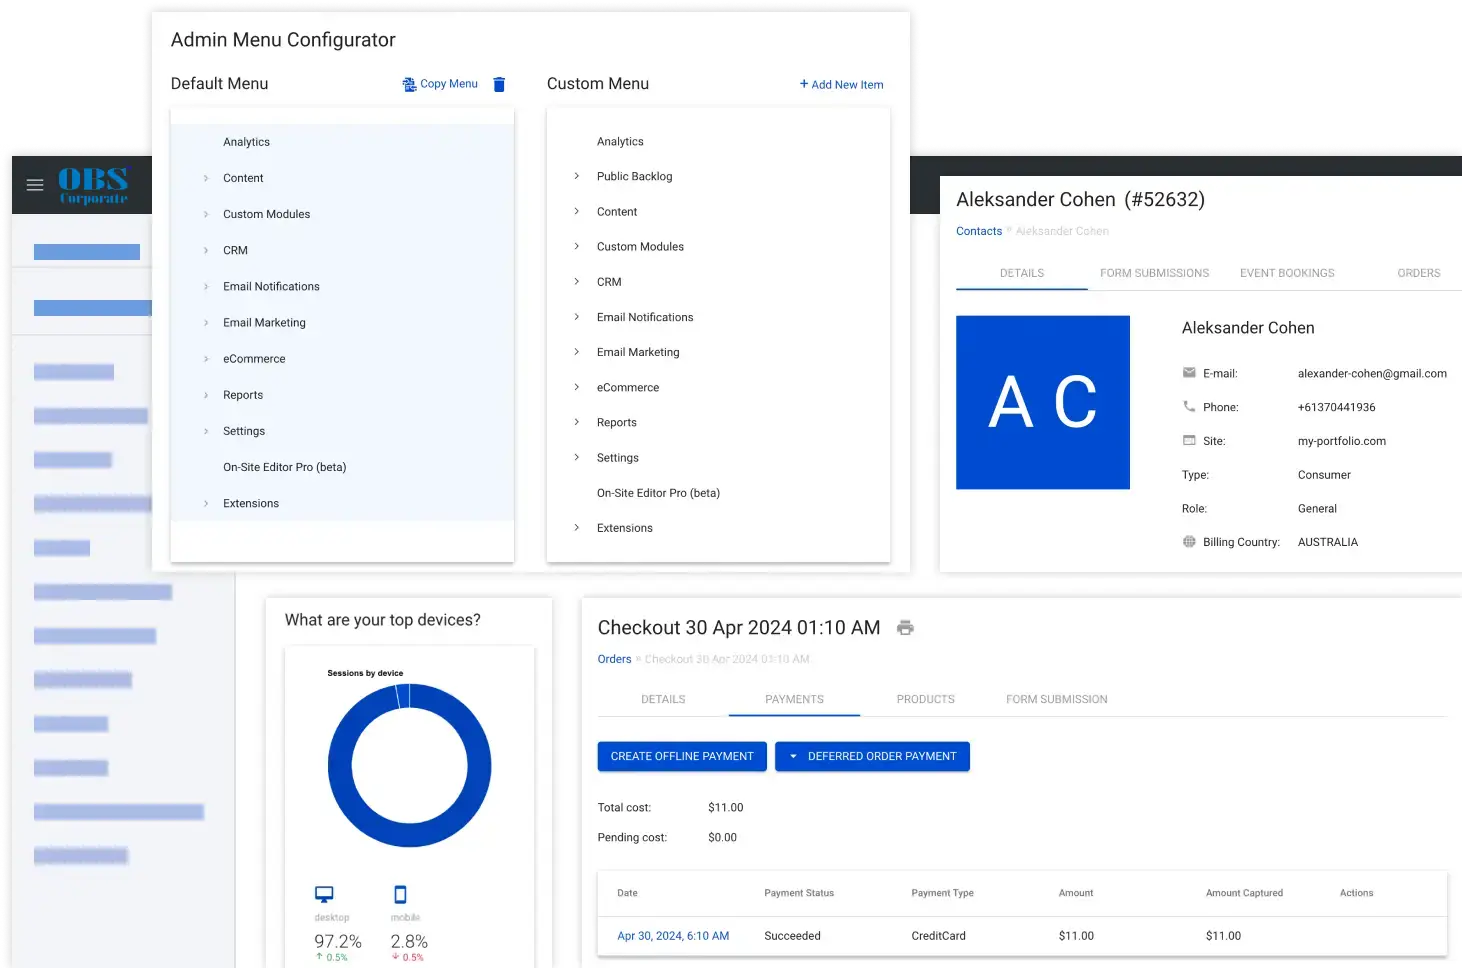Click the trash icon beside Copy Menu
Screen dimensions: 1462x968
point(499,85)
